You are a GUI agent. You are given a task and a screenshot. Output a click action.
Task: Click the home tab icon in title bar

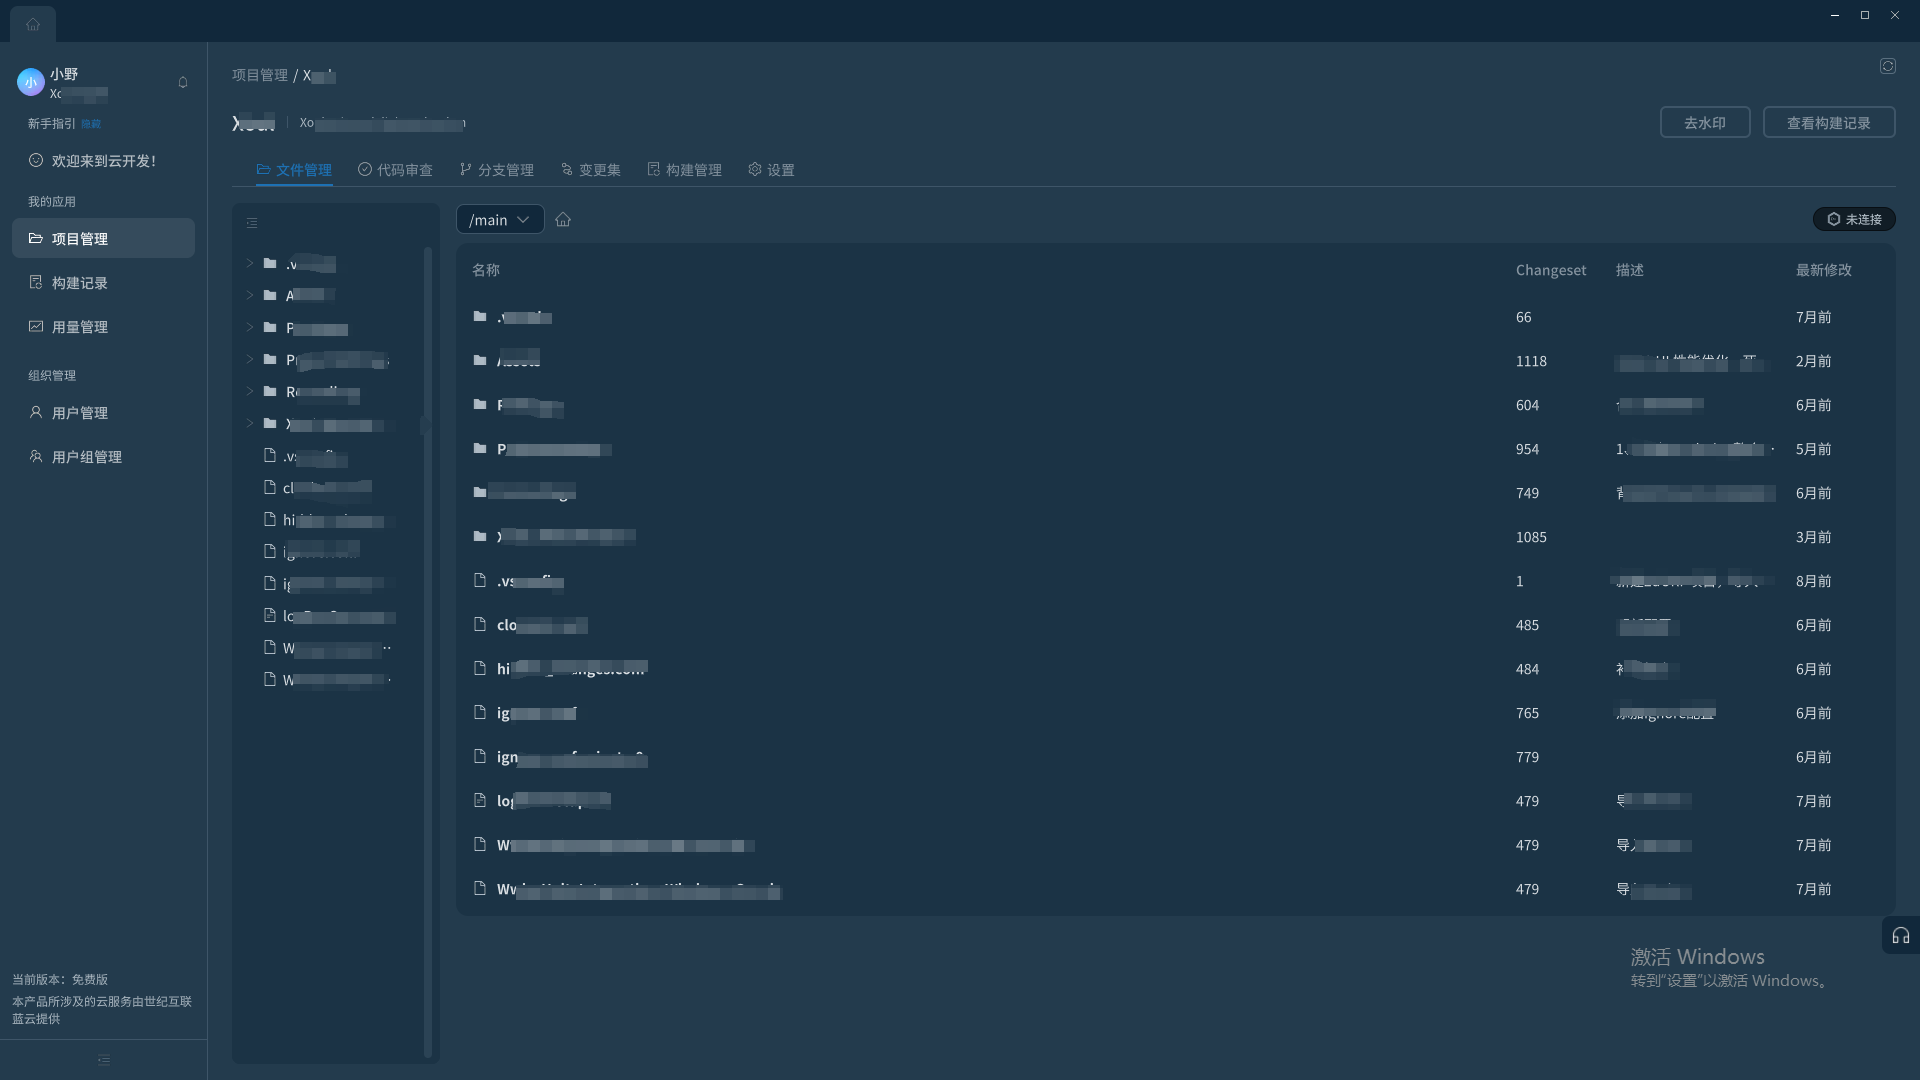coord(33,24)
